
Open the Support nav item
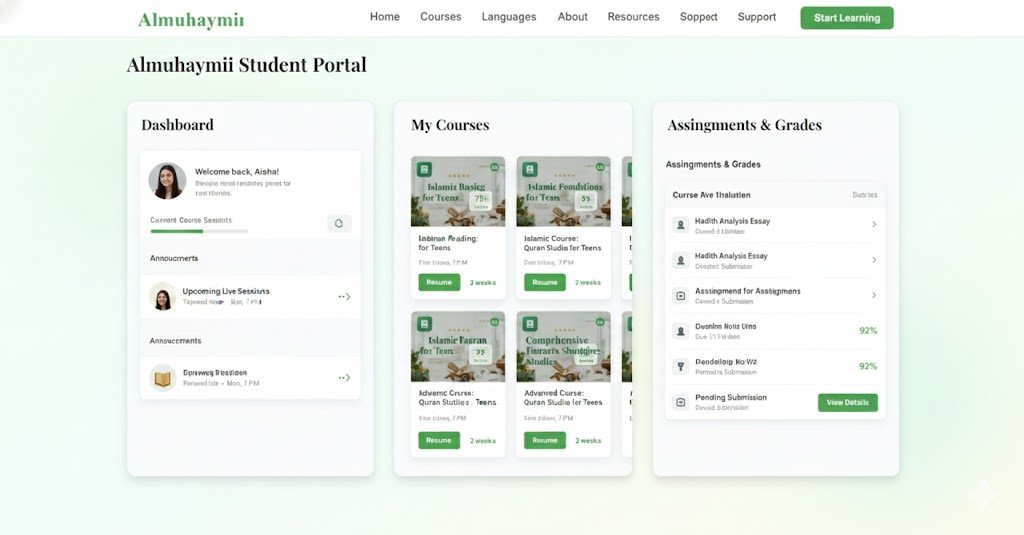pyautogui.click(x=757, y=17)
